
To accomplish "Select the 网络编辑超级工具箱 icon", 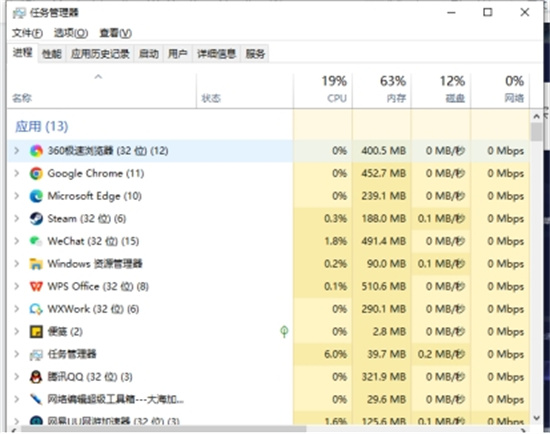I will pyautogui.click(x=36, y=399).
